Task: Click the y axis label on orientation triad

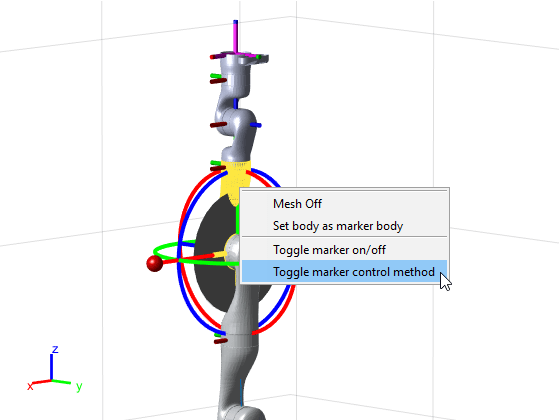Action: coord(79,386)
